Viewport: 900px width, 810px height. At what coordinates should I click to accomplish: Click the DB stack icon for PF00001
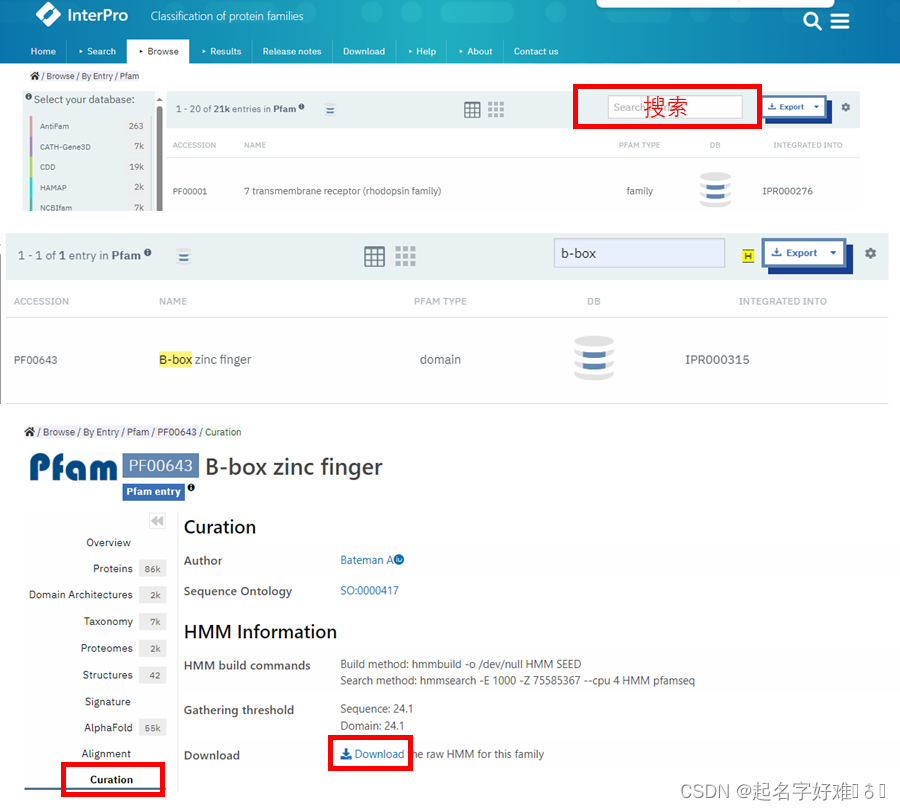715,190
